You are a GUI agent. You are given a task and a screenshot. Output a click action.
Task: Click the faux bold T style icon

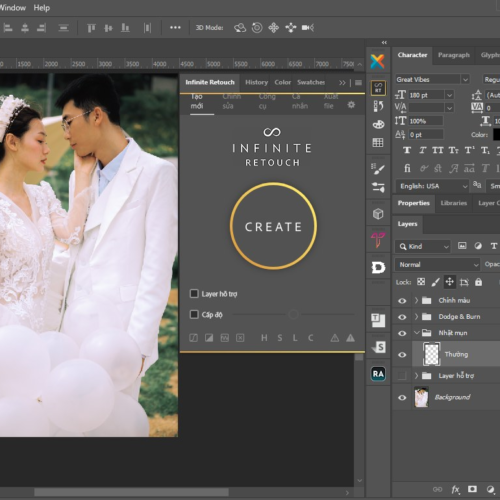(x=407, y=151)
